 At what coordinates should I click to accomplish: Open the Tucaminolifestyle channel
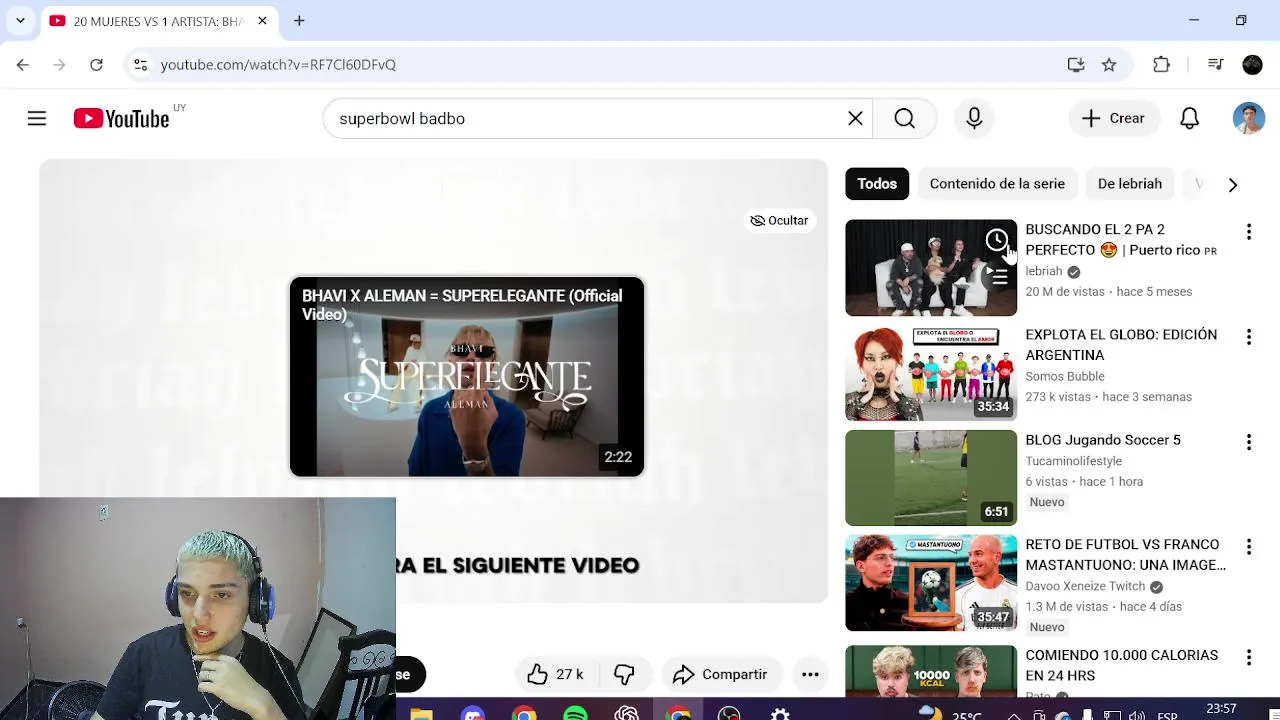pos(1073,461)
